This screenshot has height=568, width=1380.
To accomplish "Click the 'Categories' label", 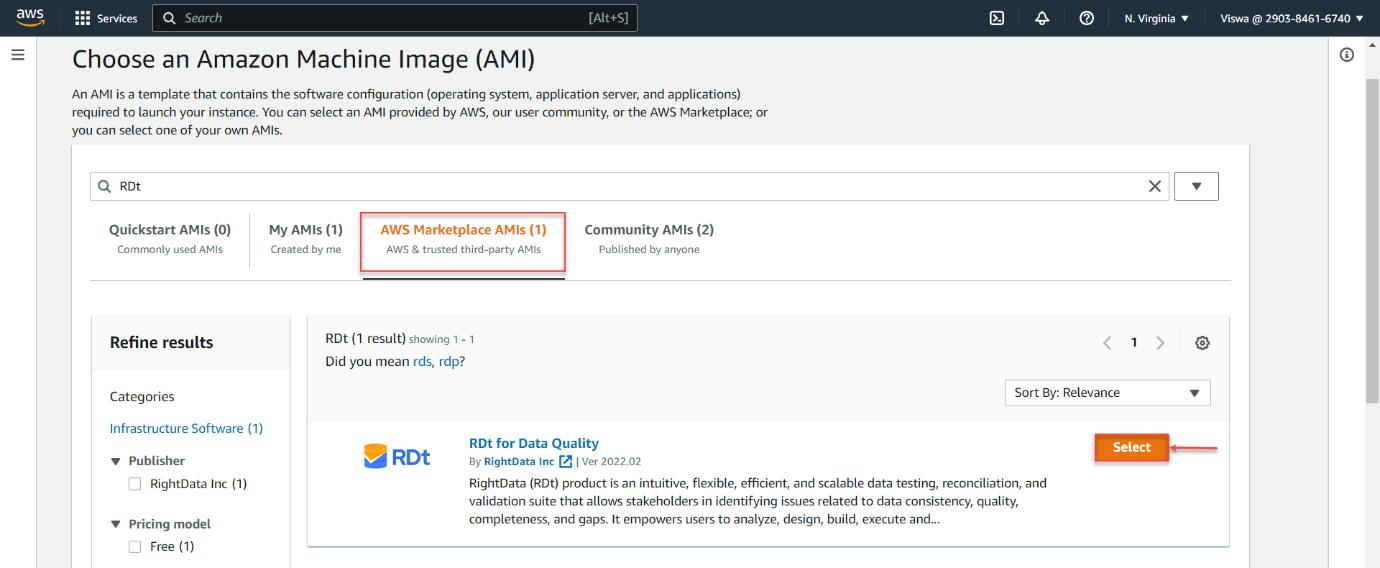I will 142,397.
